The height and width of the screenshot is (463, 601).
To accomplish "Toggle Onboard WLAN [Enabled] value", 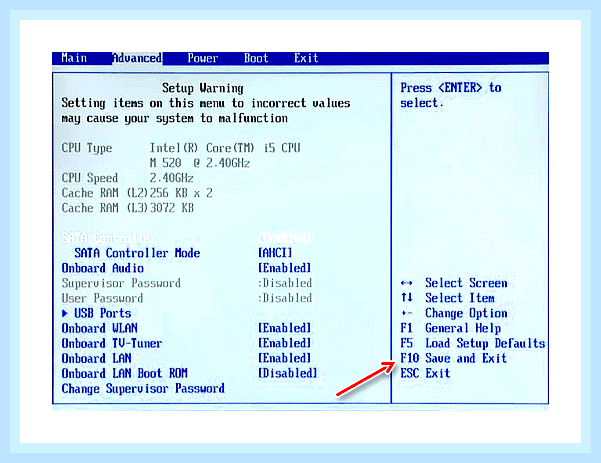I will (x=284, y=328).
